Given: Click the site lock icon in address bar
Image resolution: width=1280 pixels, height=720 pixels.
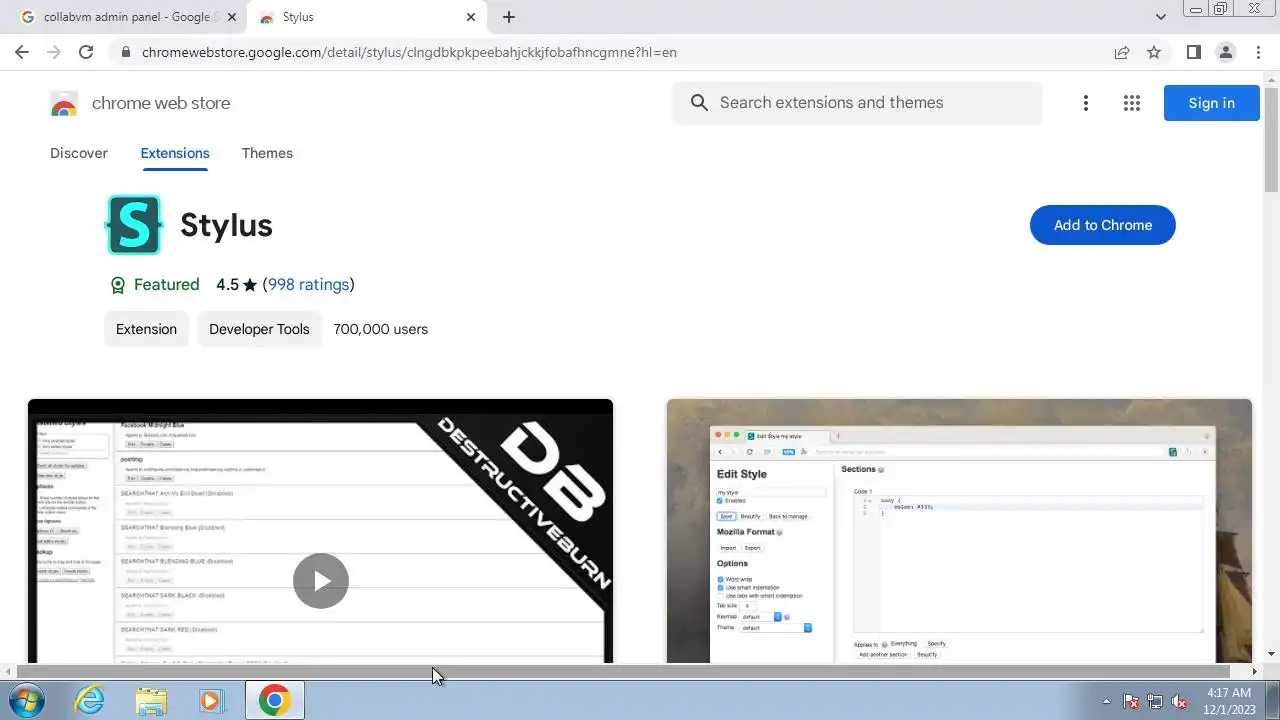Looking at the screenshot, I should [x=125, y=52].
